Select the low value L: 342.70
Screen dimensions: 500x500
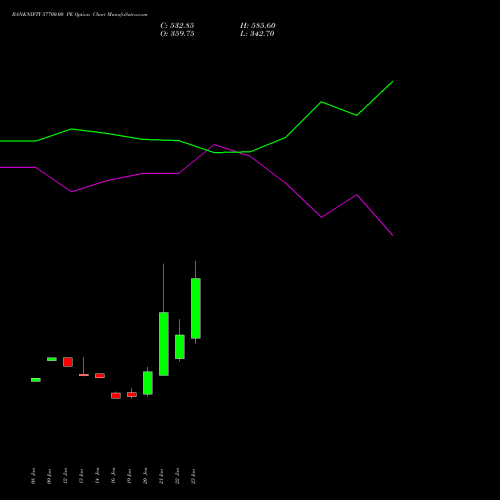pos(257,34)
